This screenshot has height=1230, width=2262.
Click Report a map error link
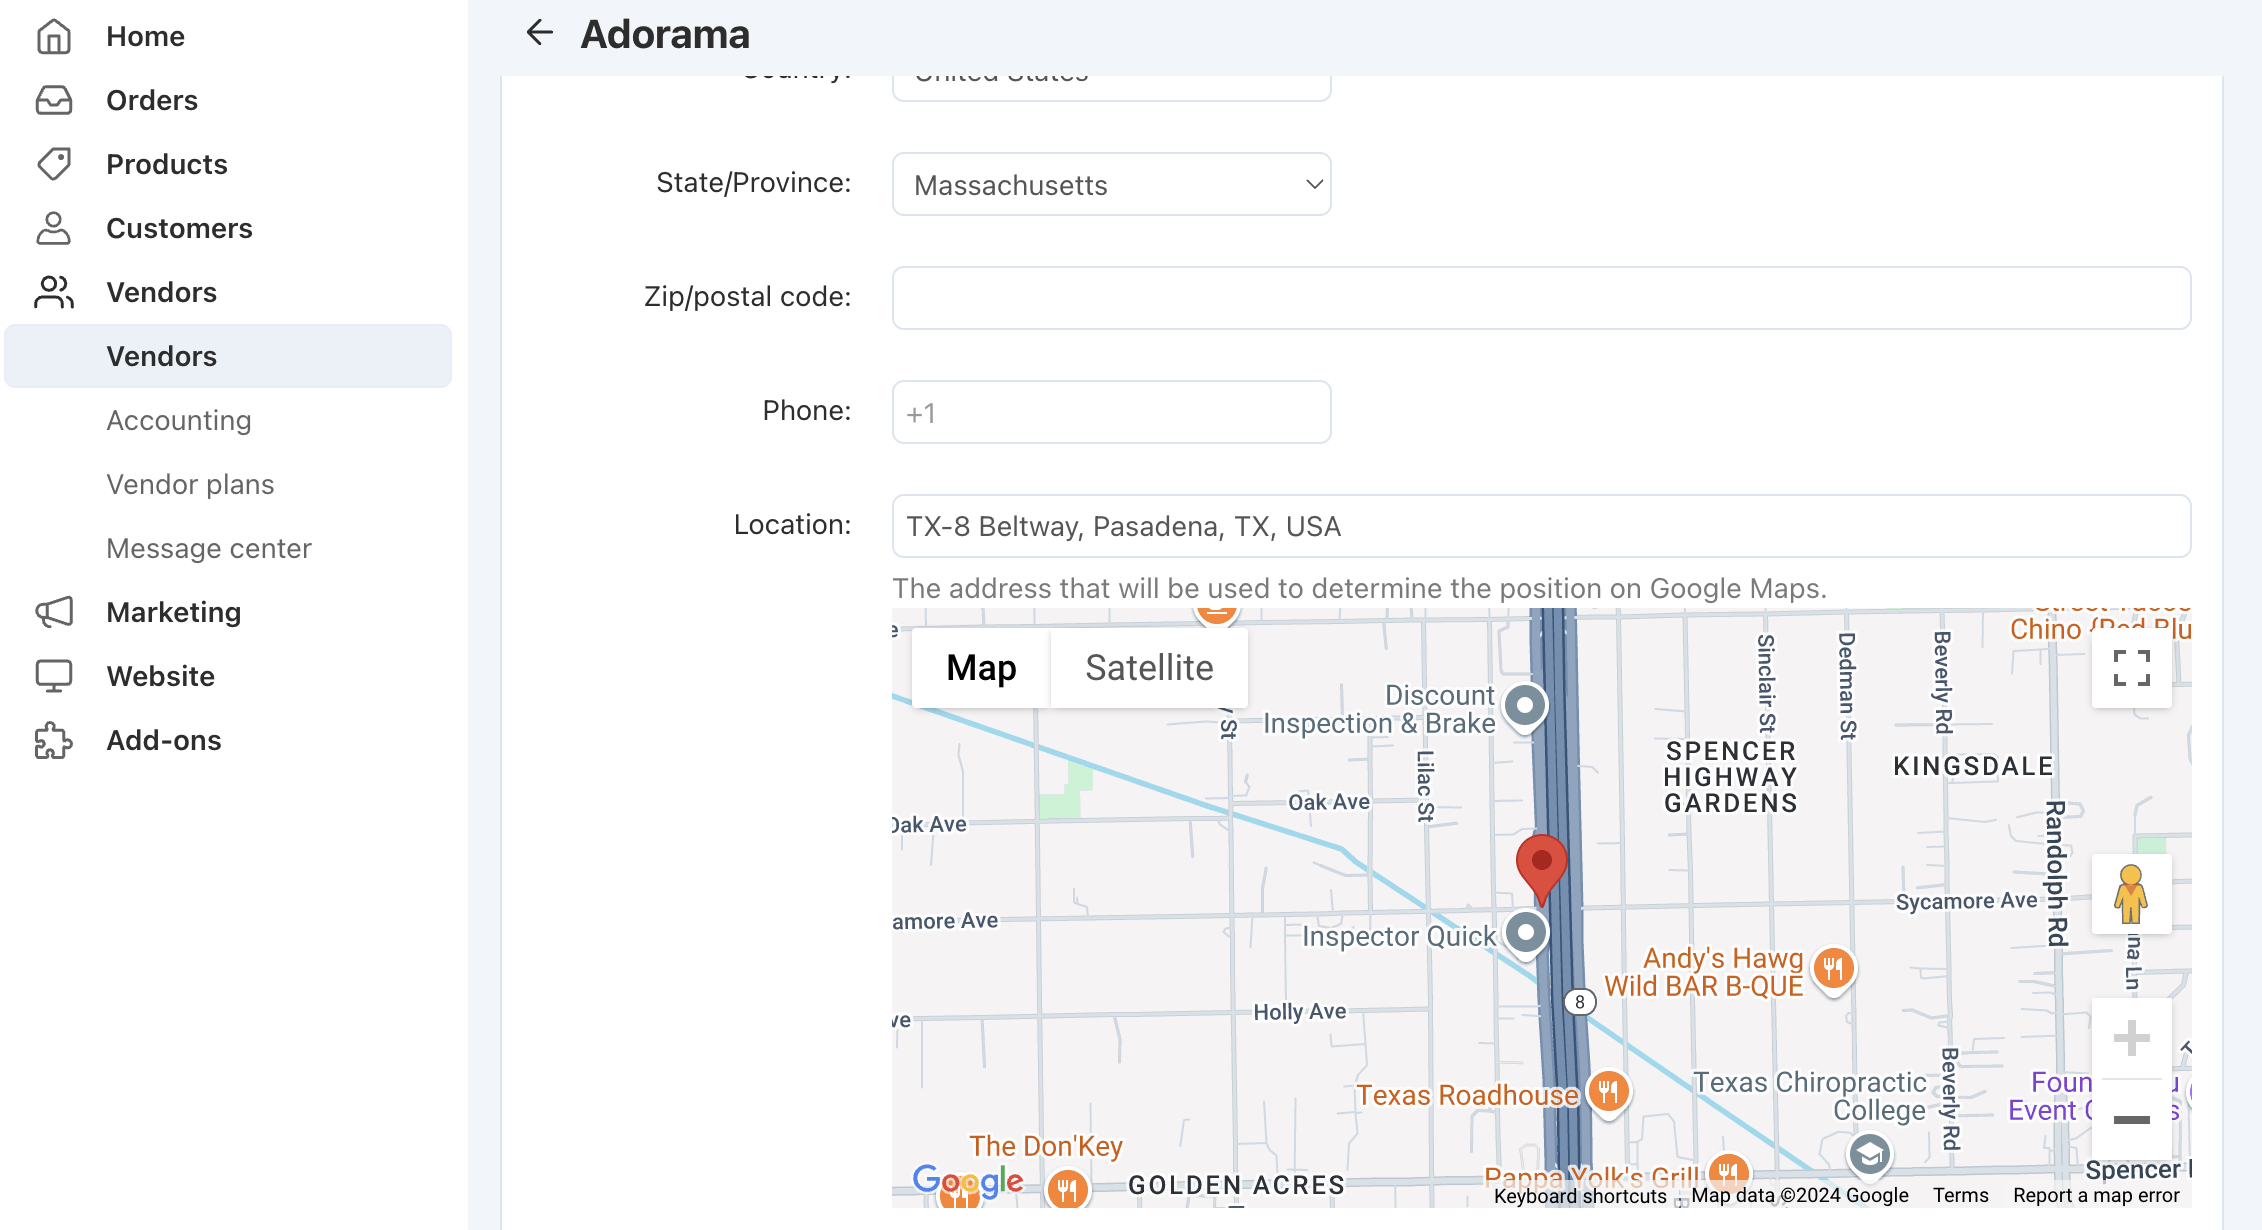coord(2096,1196)
